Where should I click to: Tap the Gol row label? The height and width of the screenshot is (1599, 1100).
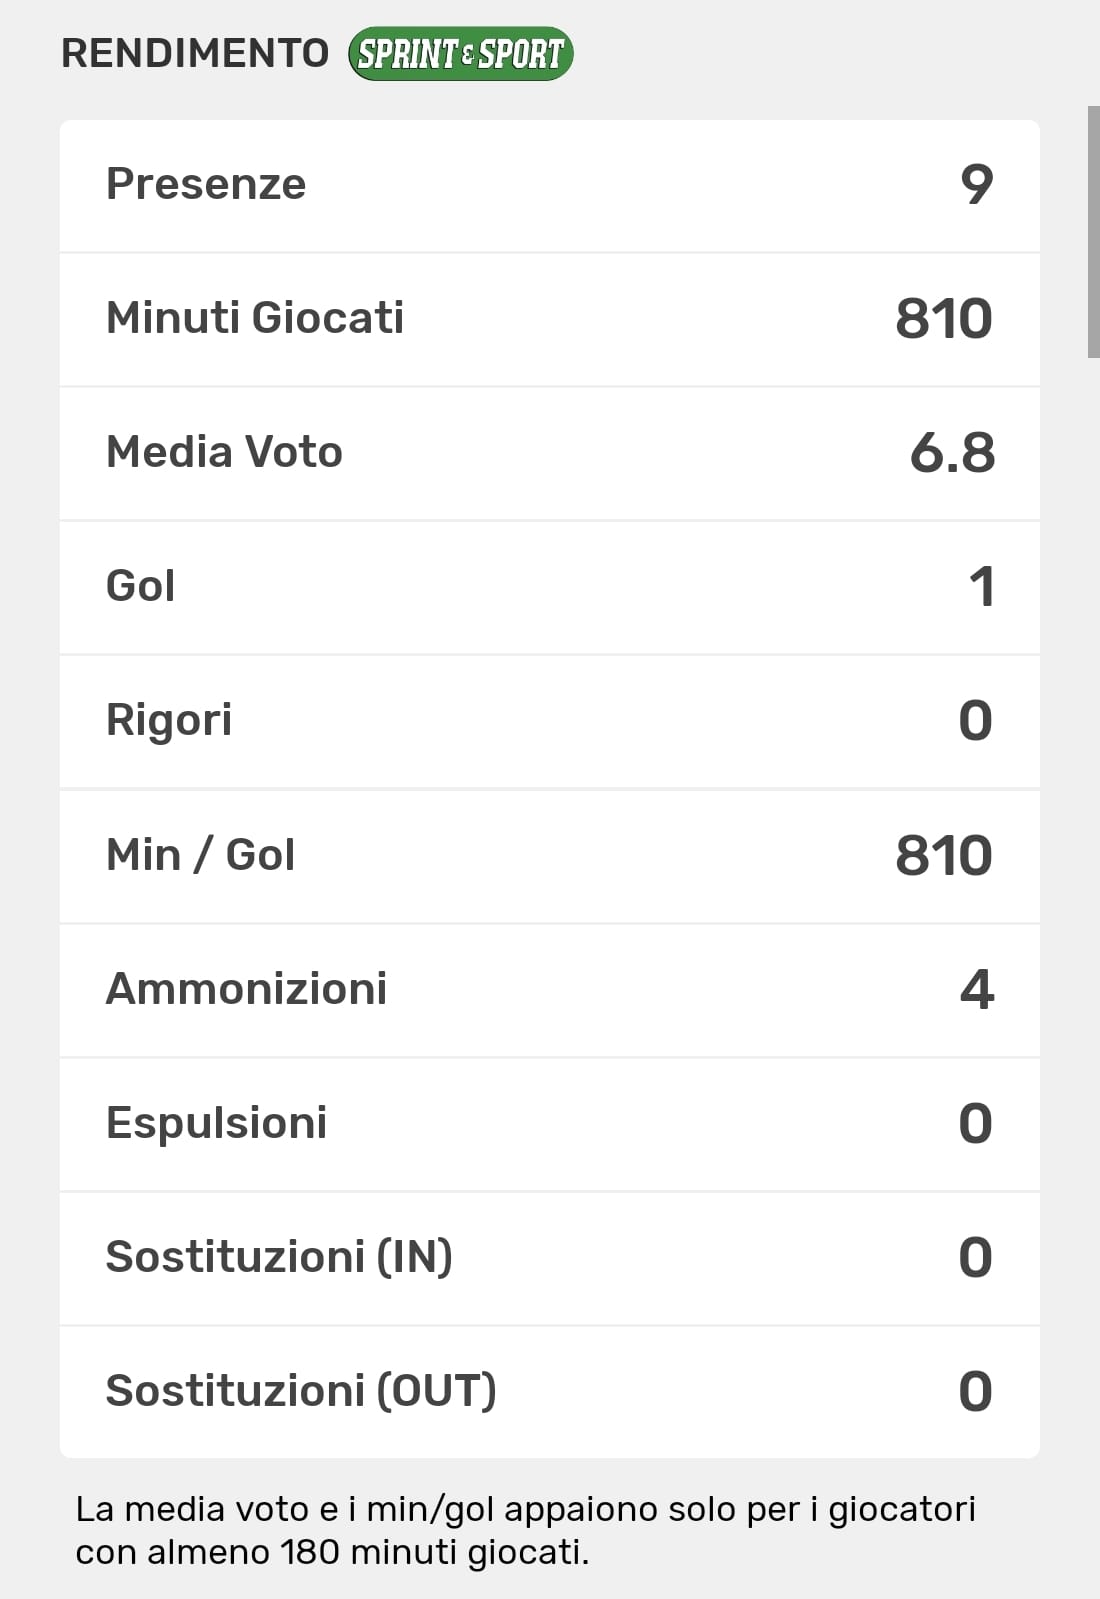[x=141, y=586]
